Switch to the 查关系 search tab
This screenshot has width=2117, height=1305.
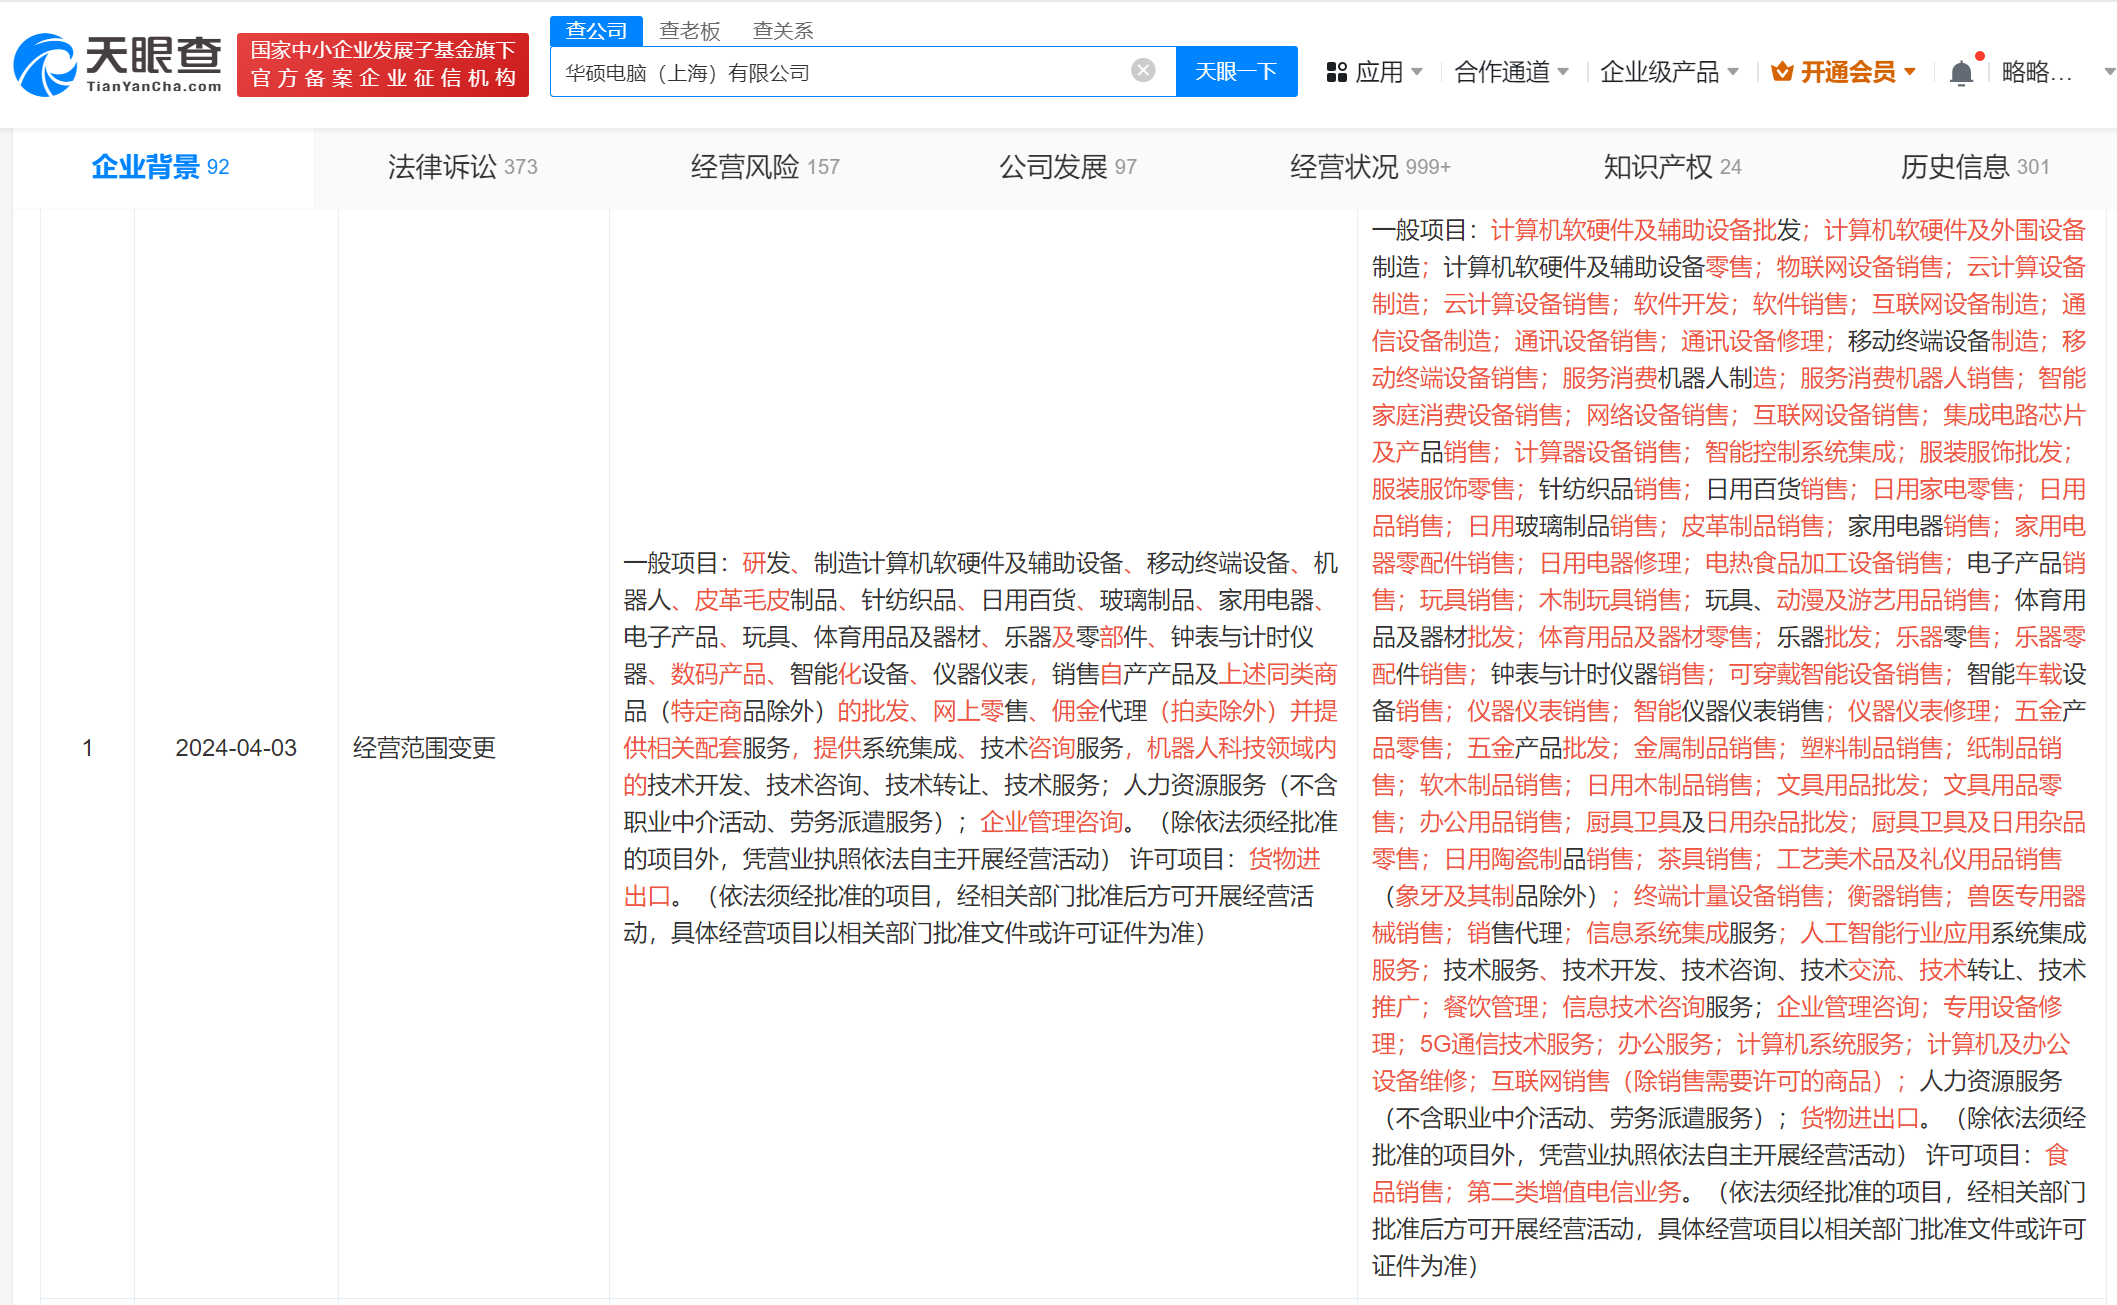click(x=782, y=29)
